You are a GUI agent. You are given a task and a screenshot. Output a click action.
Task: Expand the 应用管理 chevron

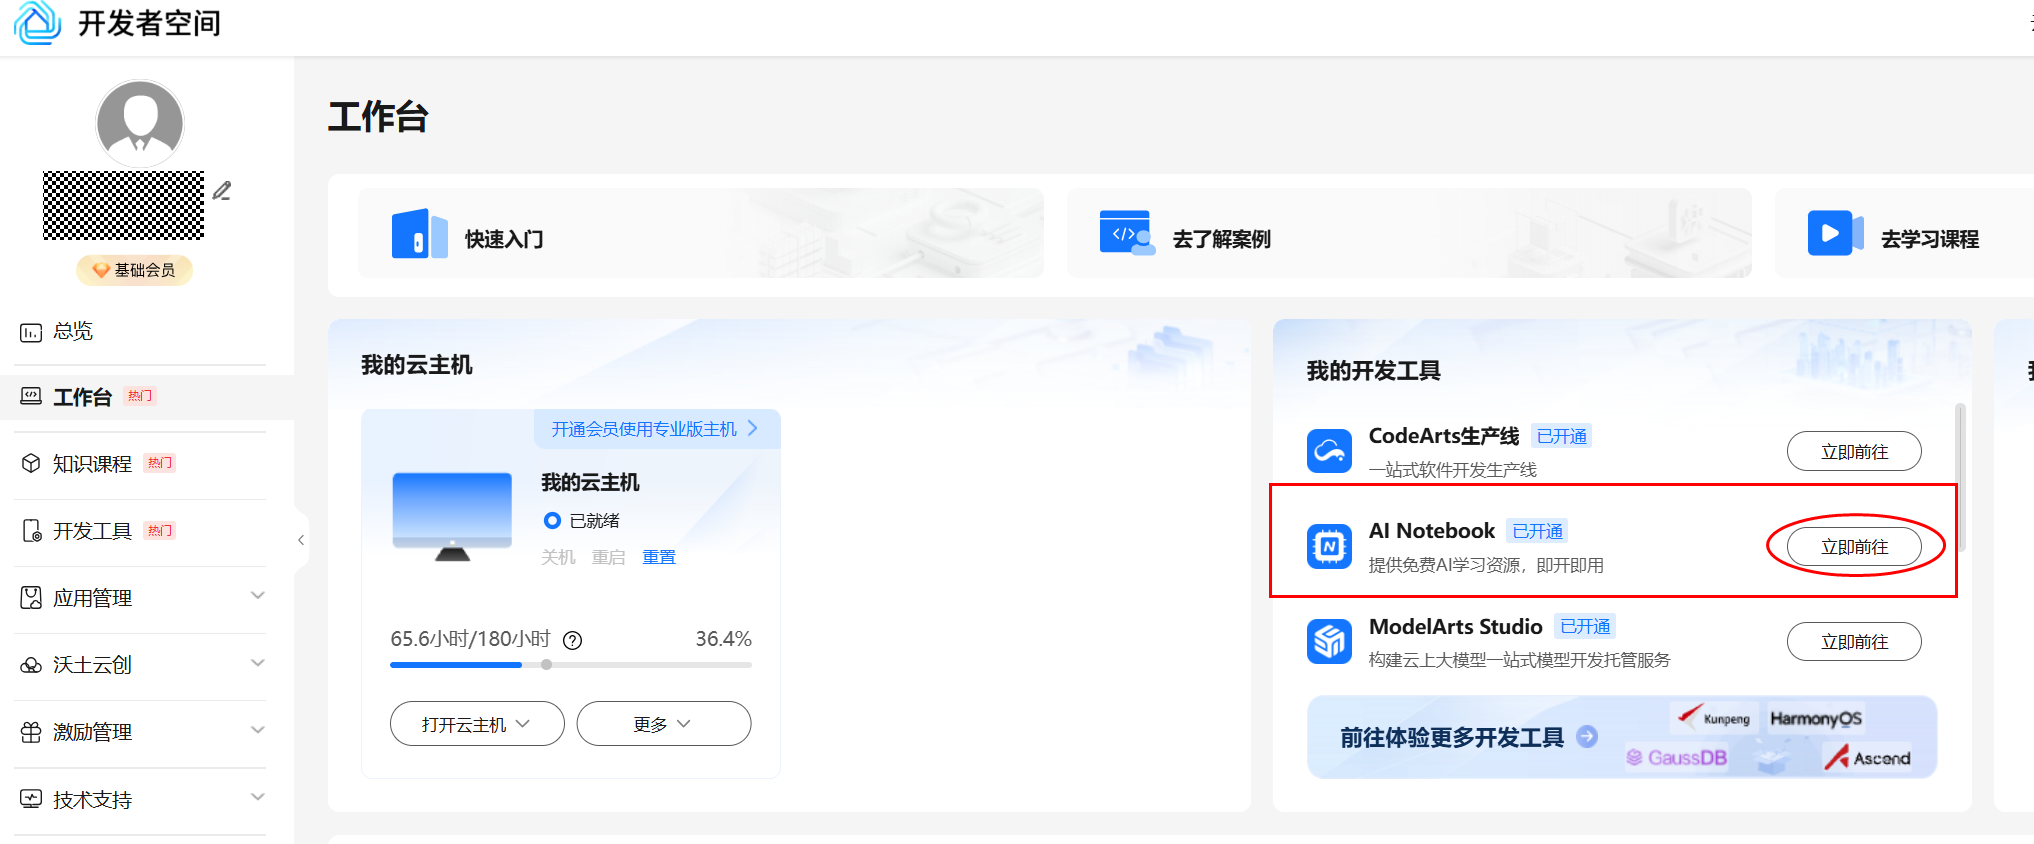(258, 596)
